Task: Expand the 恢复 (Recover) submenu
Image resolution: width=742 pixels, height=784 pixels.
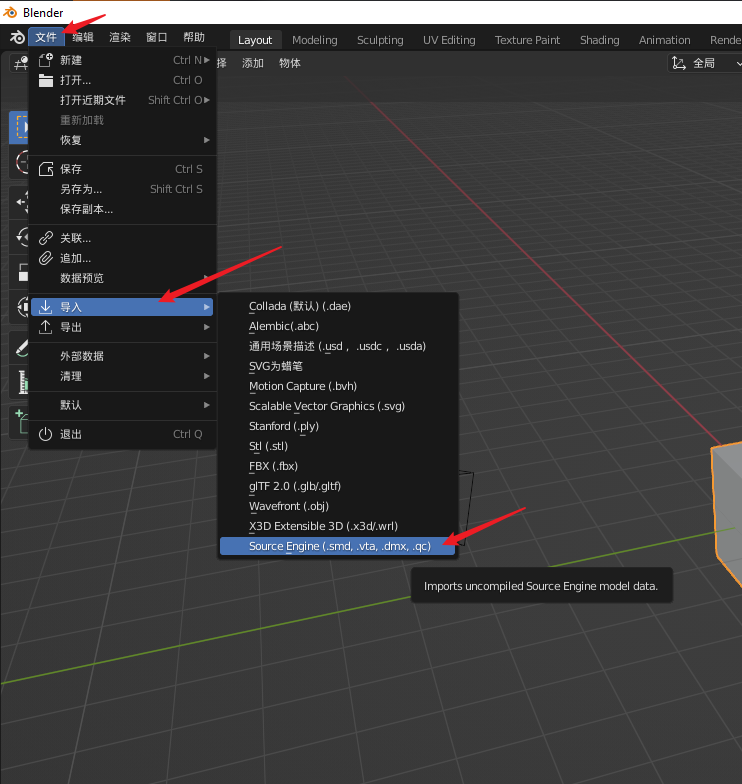Action: pos(122,140)
